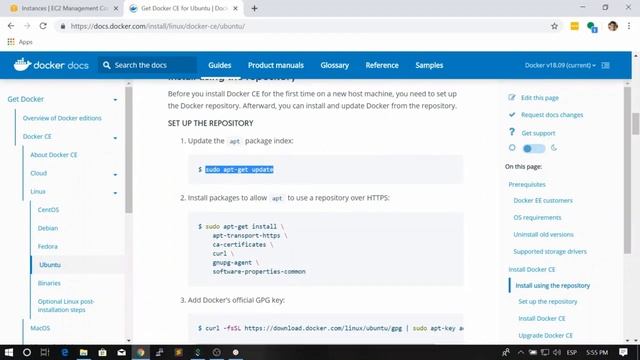Open File Explorer from the taskbar

click(84, 352)
